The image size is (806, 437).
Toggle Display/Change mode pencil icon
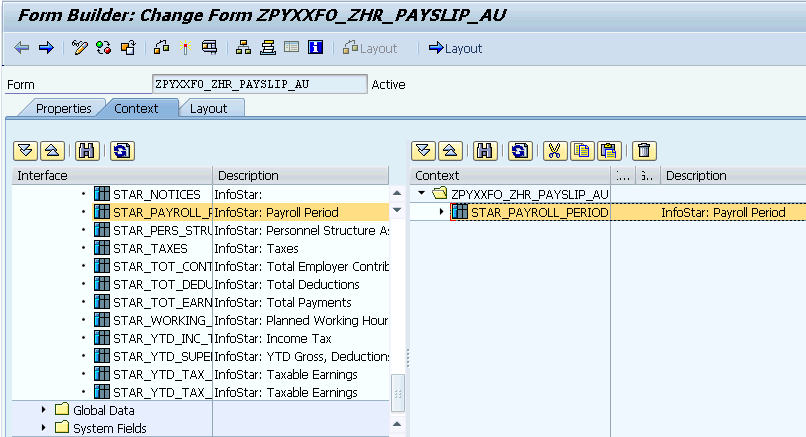tap(80, 48)
